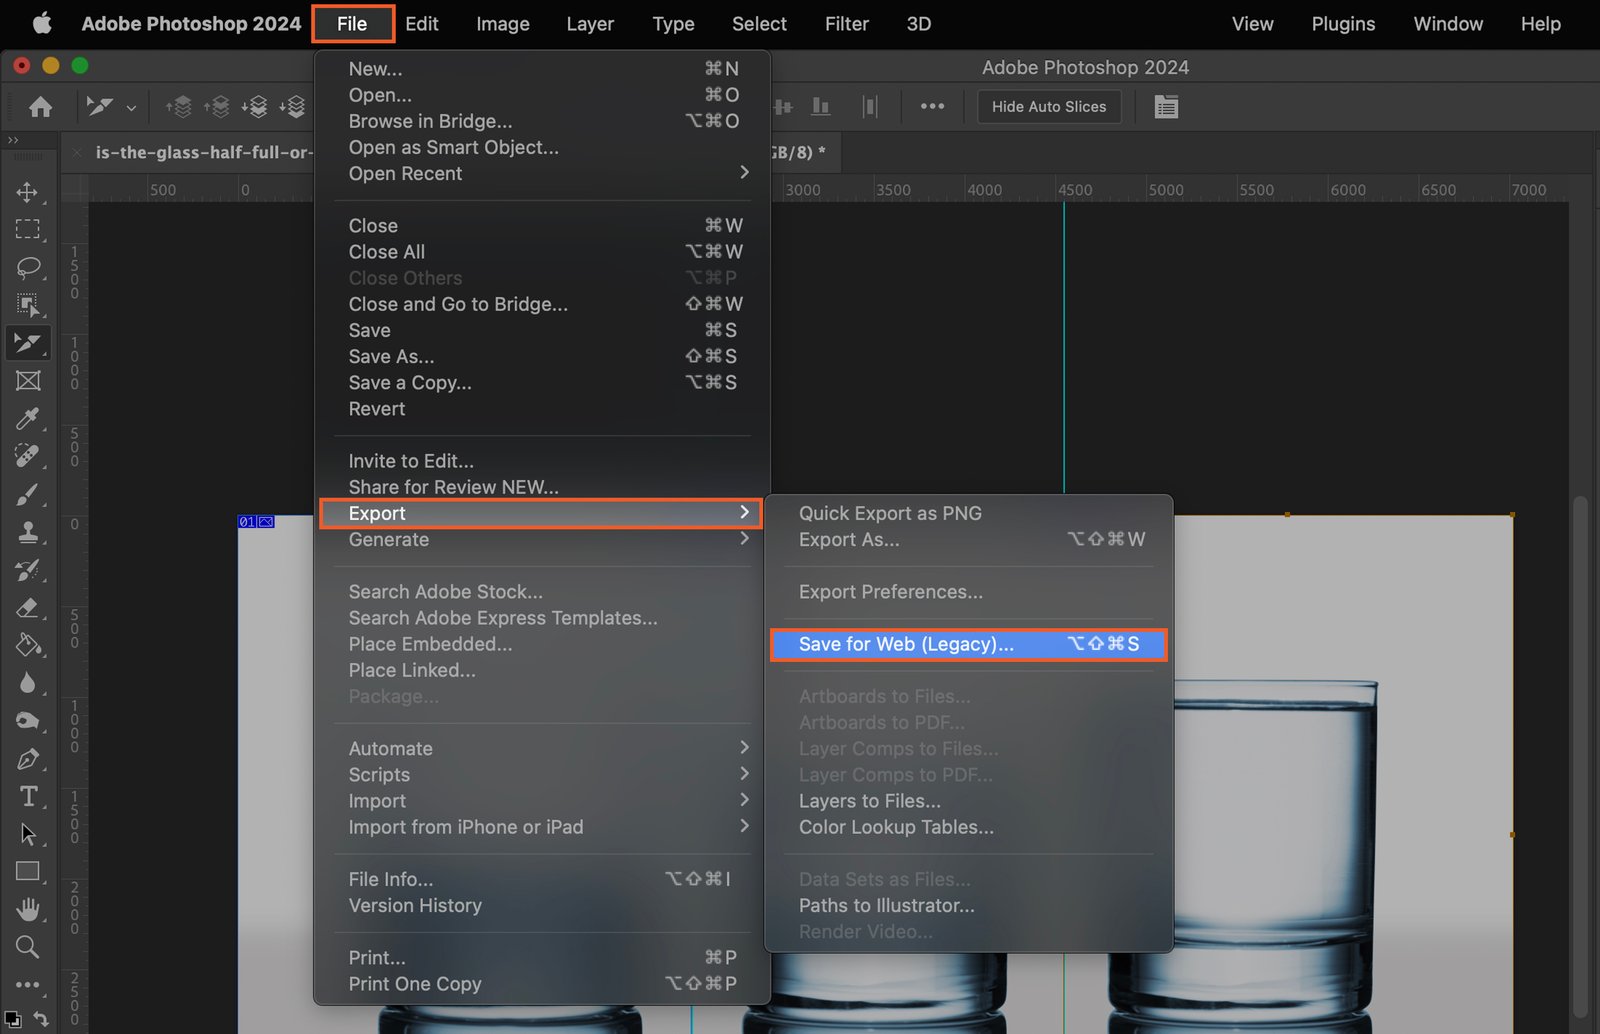Select the Eyedropper tool
The image size is (1600, 1034).
click(27, 418)
